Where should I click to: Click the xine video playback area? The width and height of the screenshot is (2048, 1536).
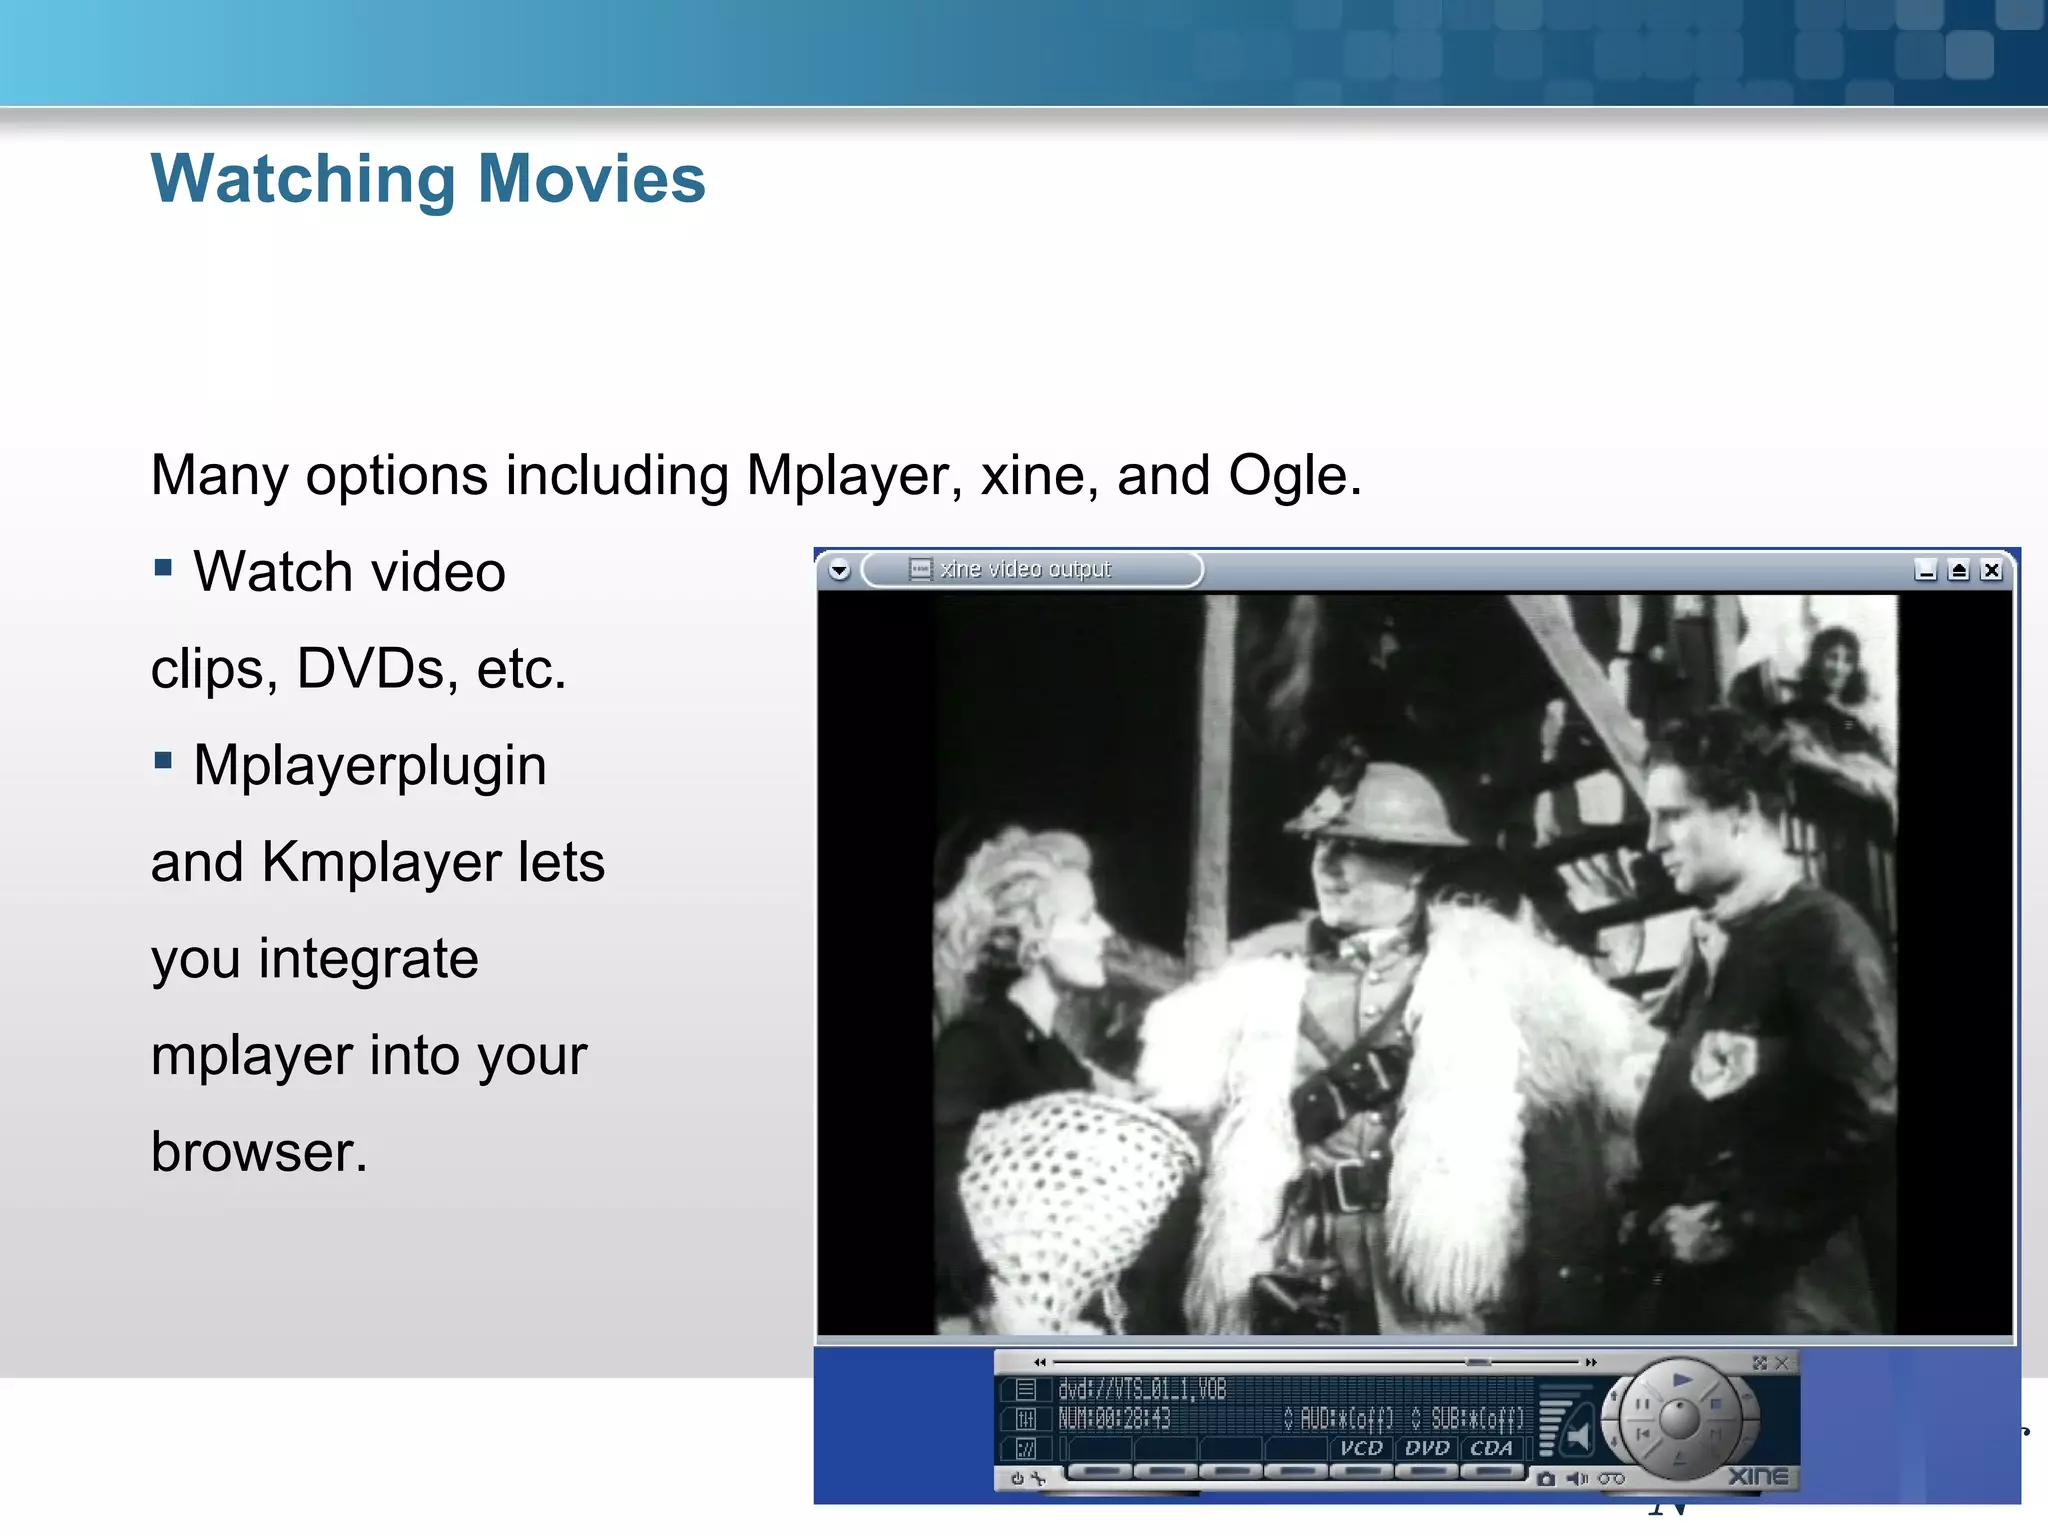[1415, 964]
